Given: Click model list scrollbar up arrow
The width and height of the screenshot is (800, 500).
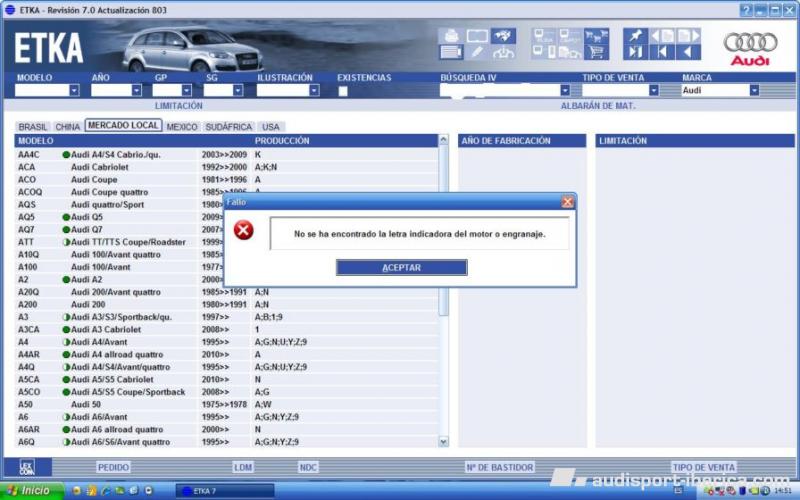Looking at the screenshot, I should click(443, 139).
